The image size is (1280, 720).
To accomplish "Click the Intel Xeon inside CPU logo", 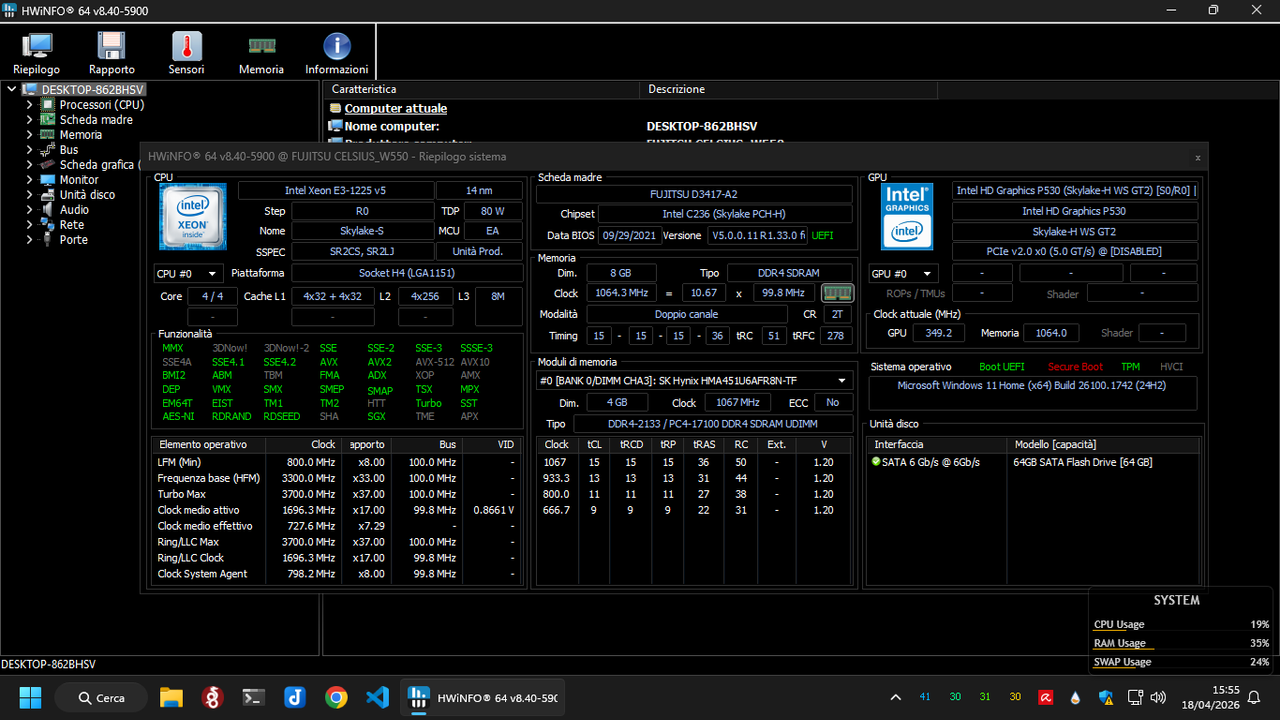I will tap(192, 216).
